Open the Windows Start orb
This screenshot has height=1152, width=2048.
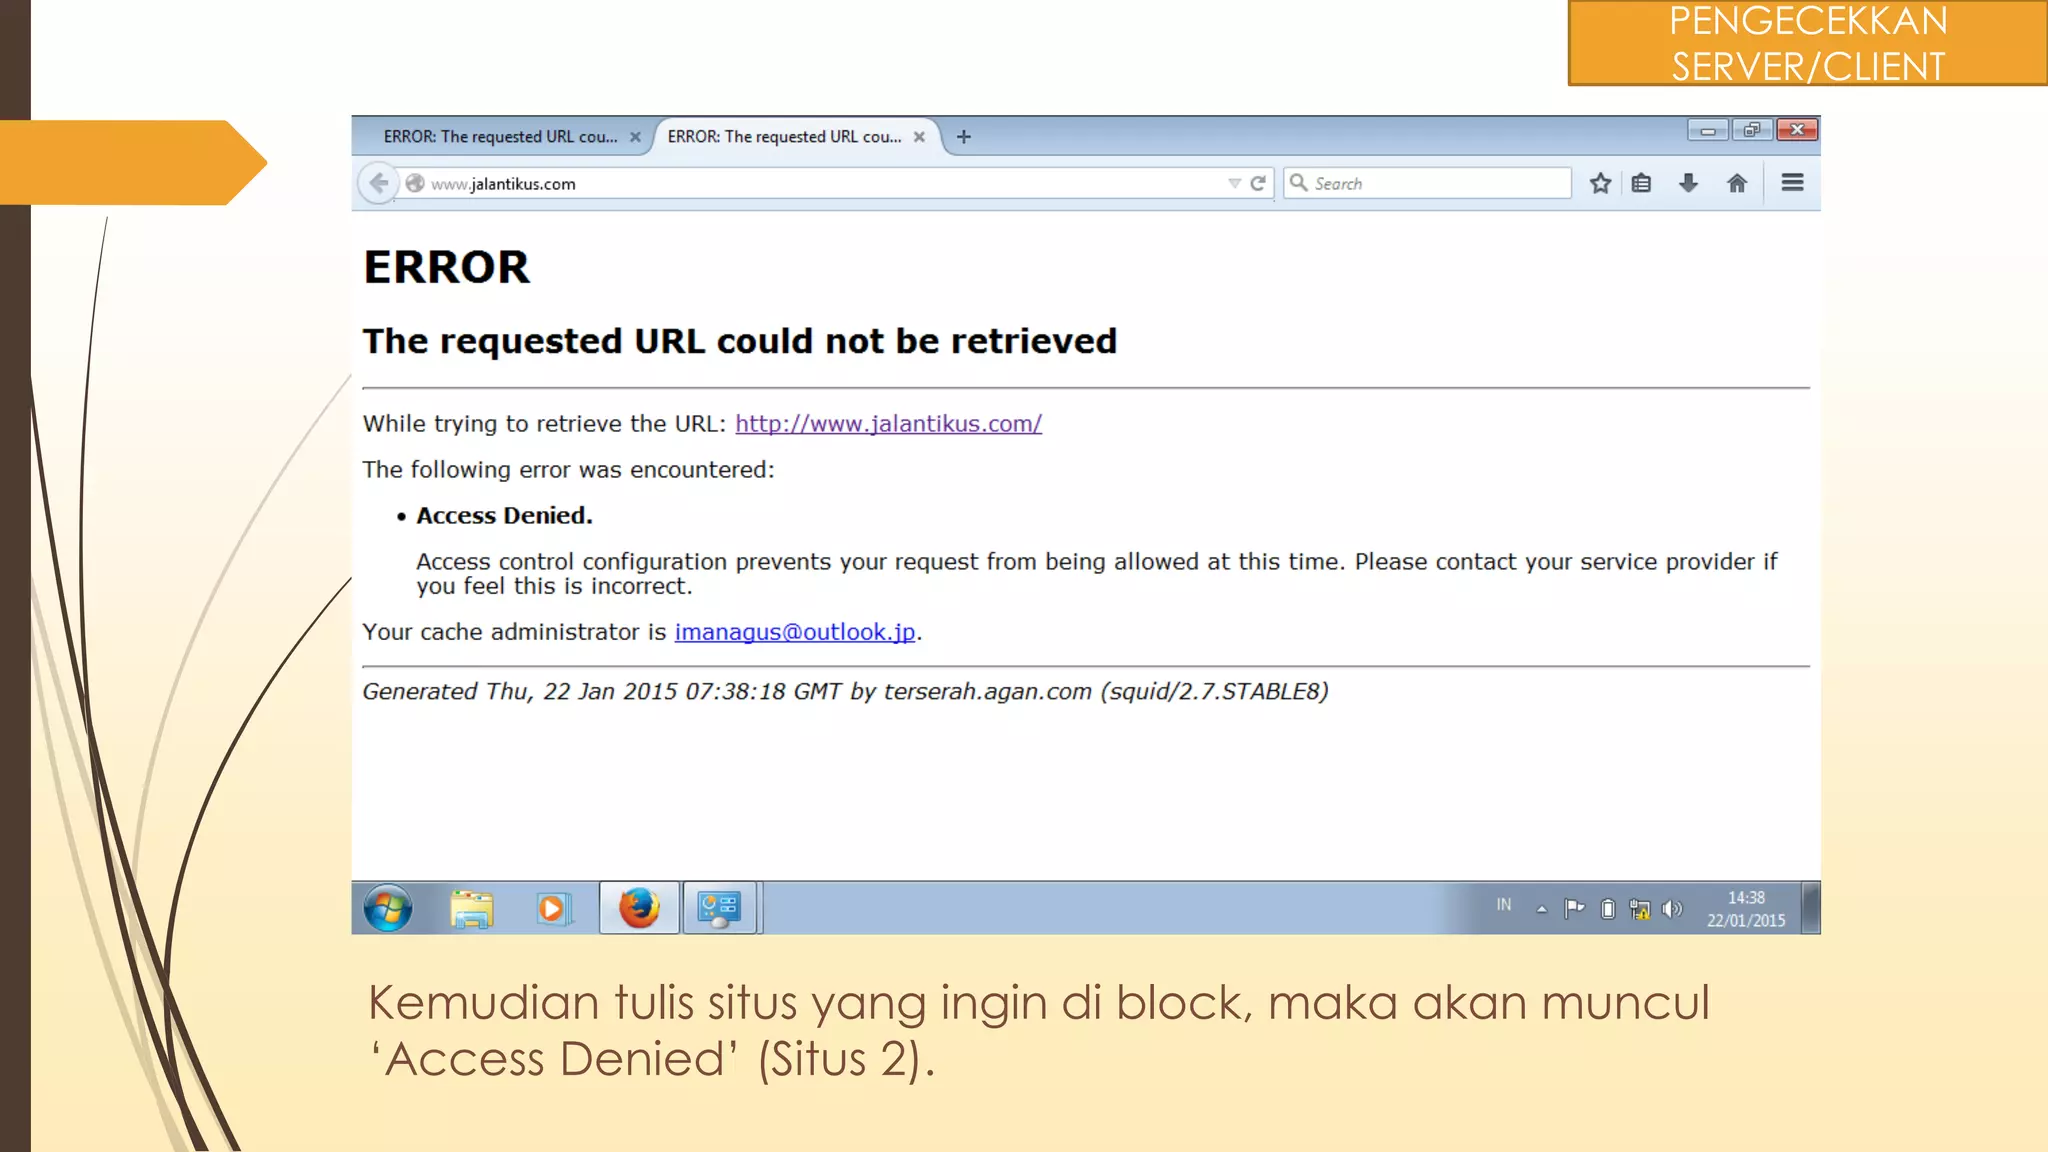coord(388,908)
